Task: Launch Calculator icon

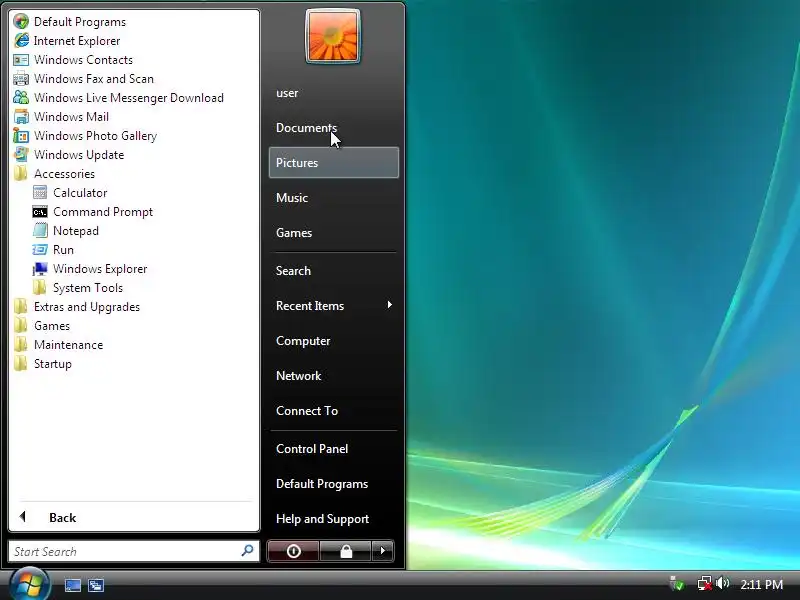Action: click(40, 193)
